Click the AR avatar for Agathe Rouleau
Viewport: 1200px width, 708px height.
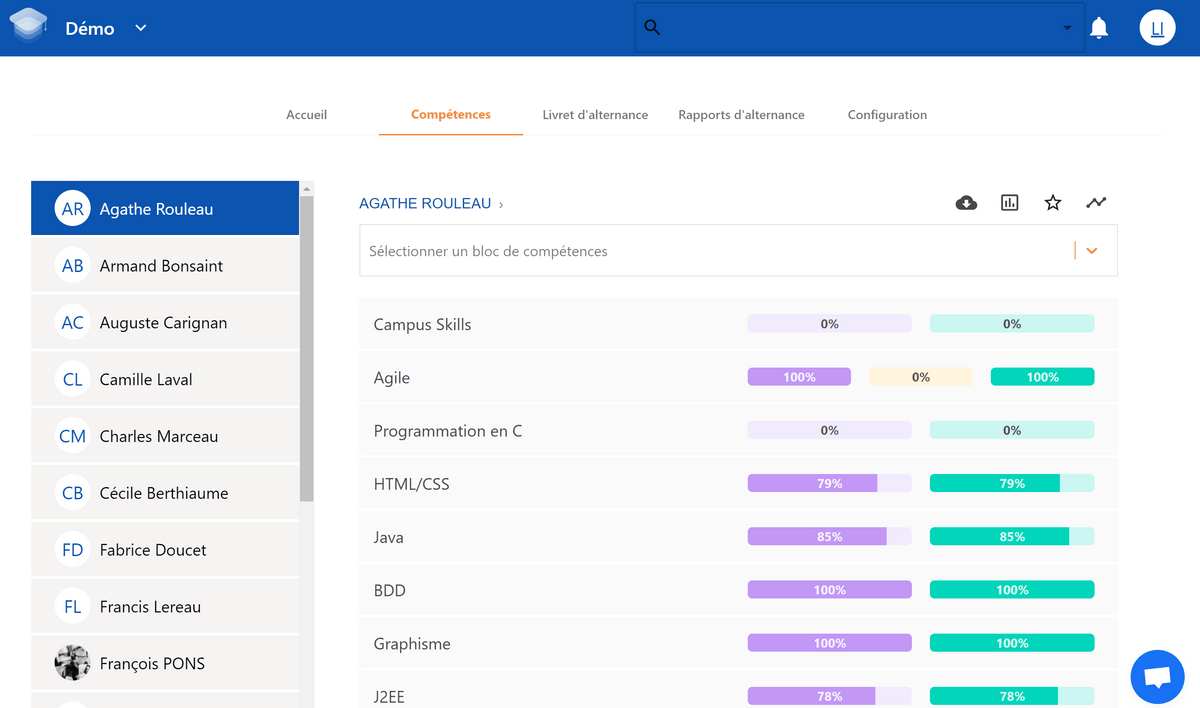tap(72, 209)
